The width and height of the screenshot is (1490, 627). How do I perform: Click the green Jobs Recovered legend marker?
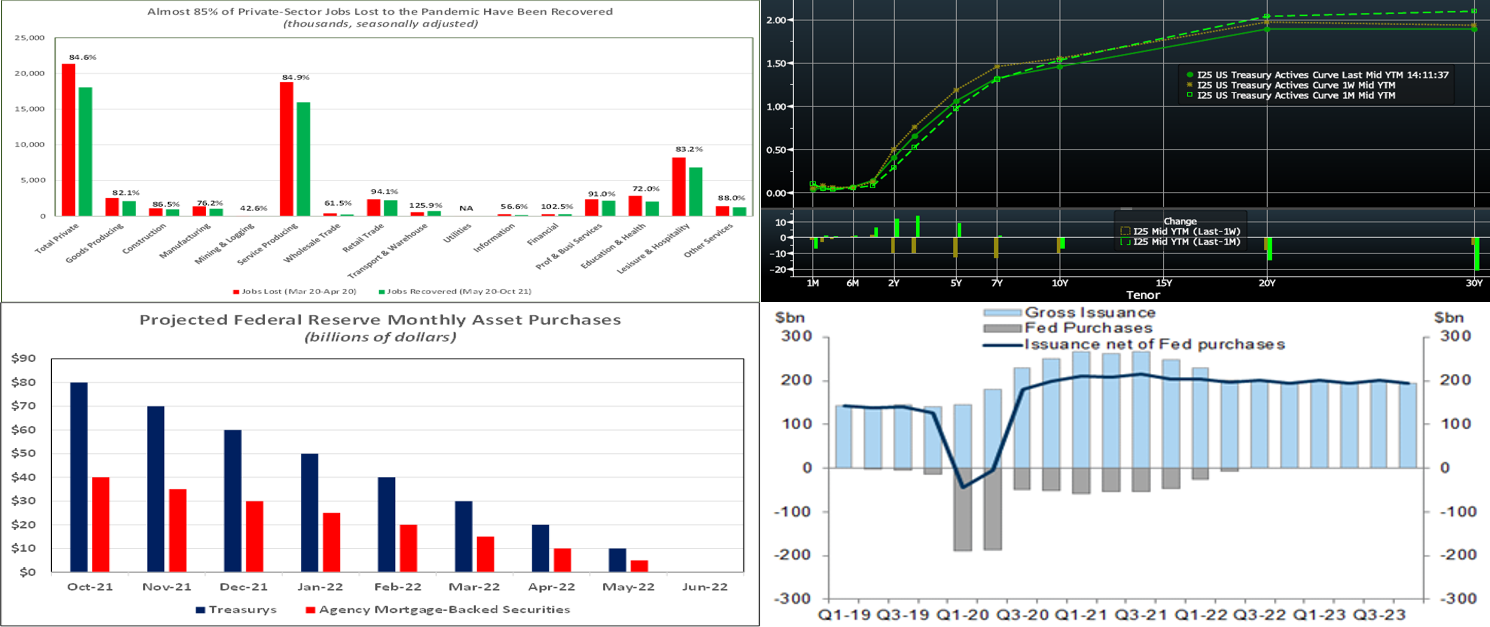coord(383,291)
